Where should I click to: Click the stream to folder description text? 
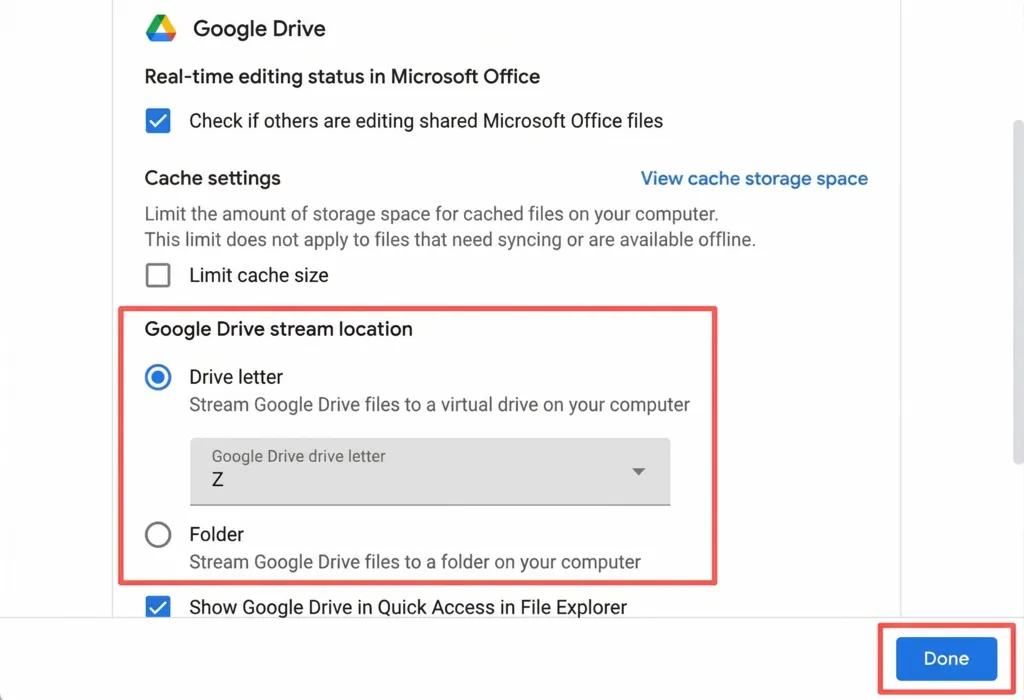[x=415, y=562]
